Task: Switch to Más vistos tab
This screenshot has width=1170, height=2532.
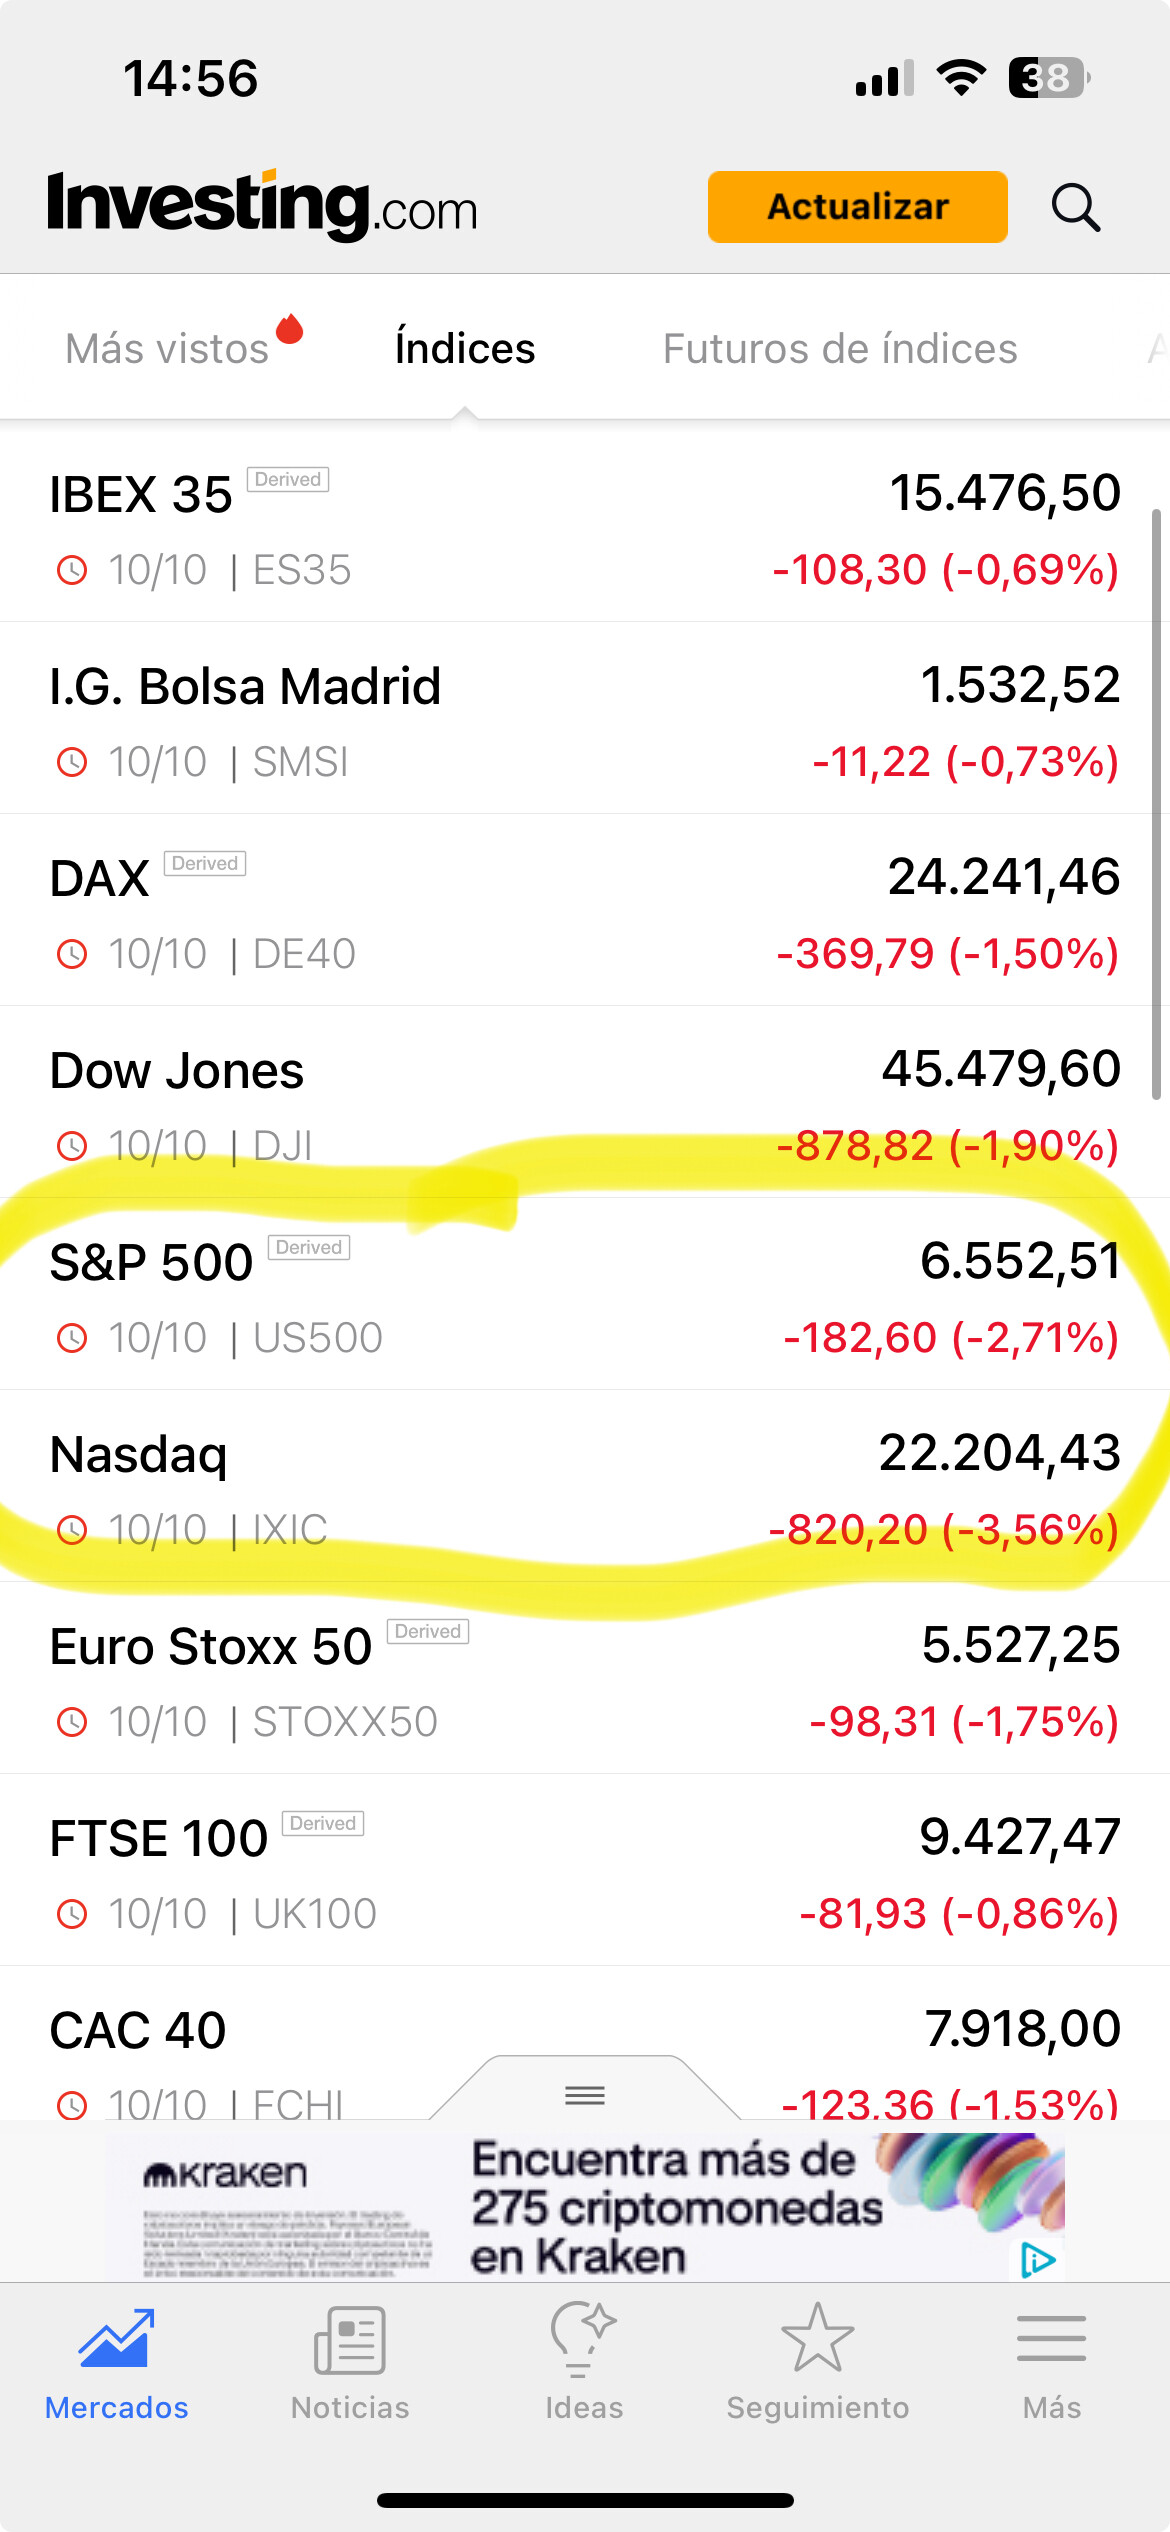Action: point(168,349)
